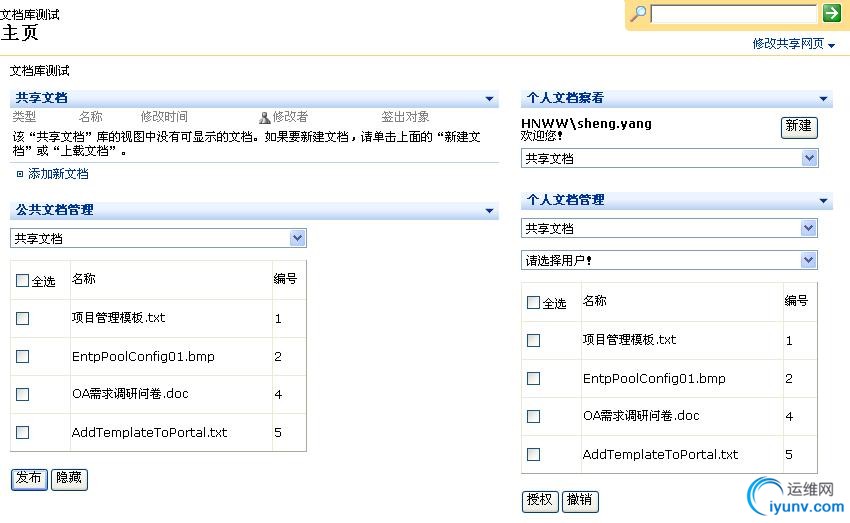Open the 个人文档察看 web part menu arrow
This screenshot has width=850, height=523.
[x=823, y=99]
